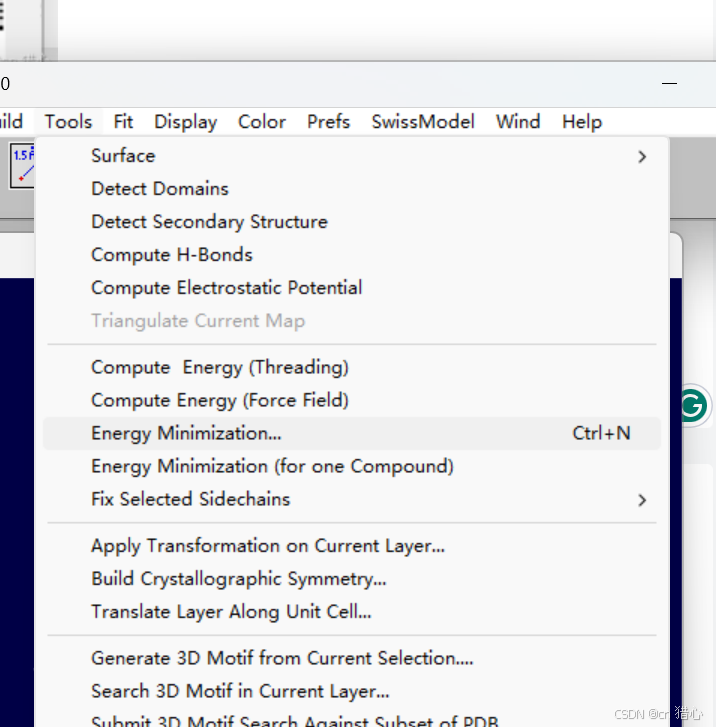Open the Fit menu

click(x=123, y=122)
